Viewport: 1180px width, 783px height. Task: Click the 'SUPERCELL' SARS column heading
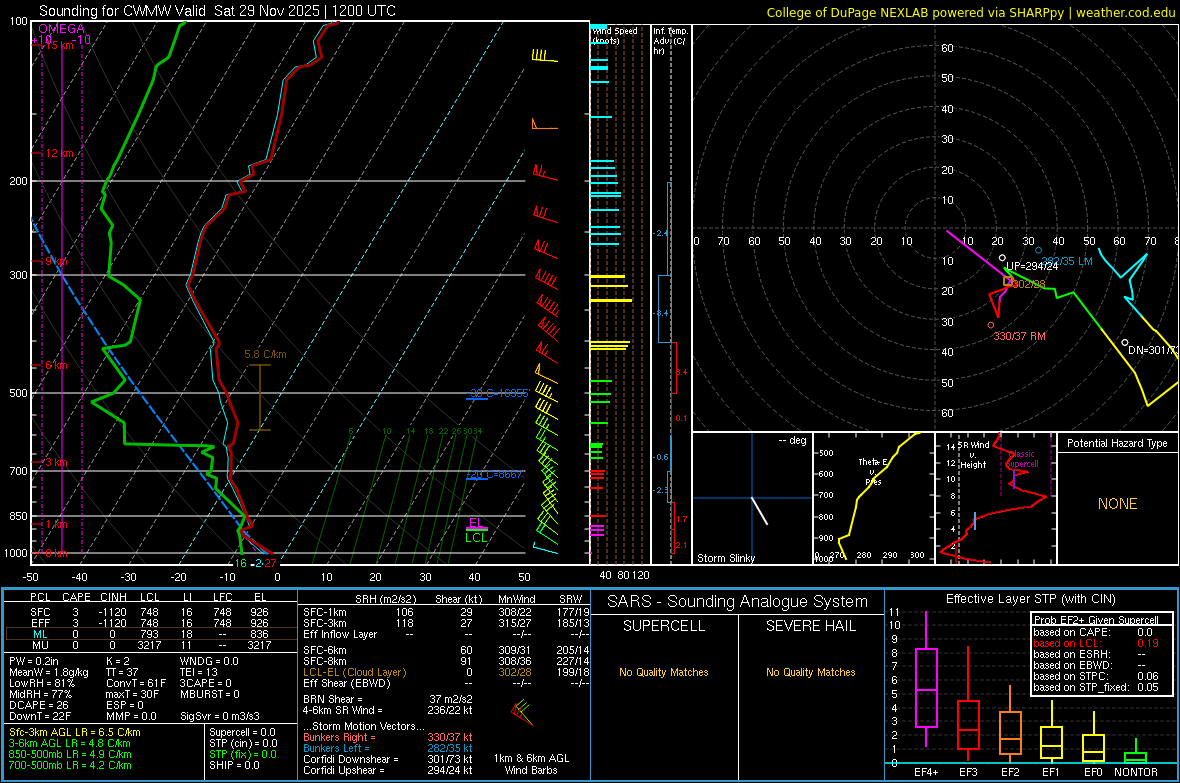pos(664,626)
